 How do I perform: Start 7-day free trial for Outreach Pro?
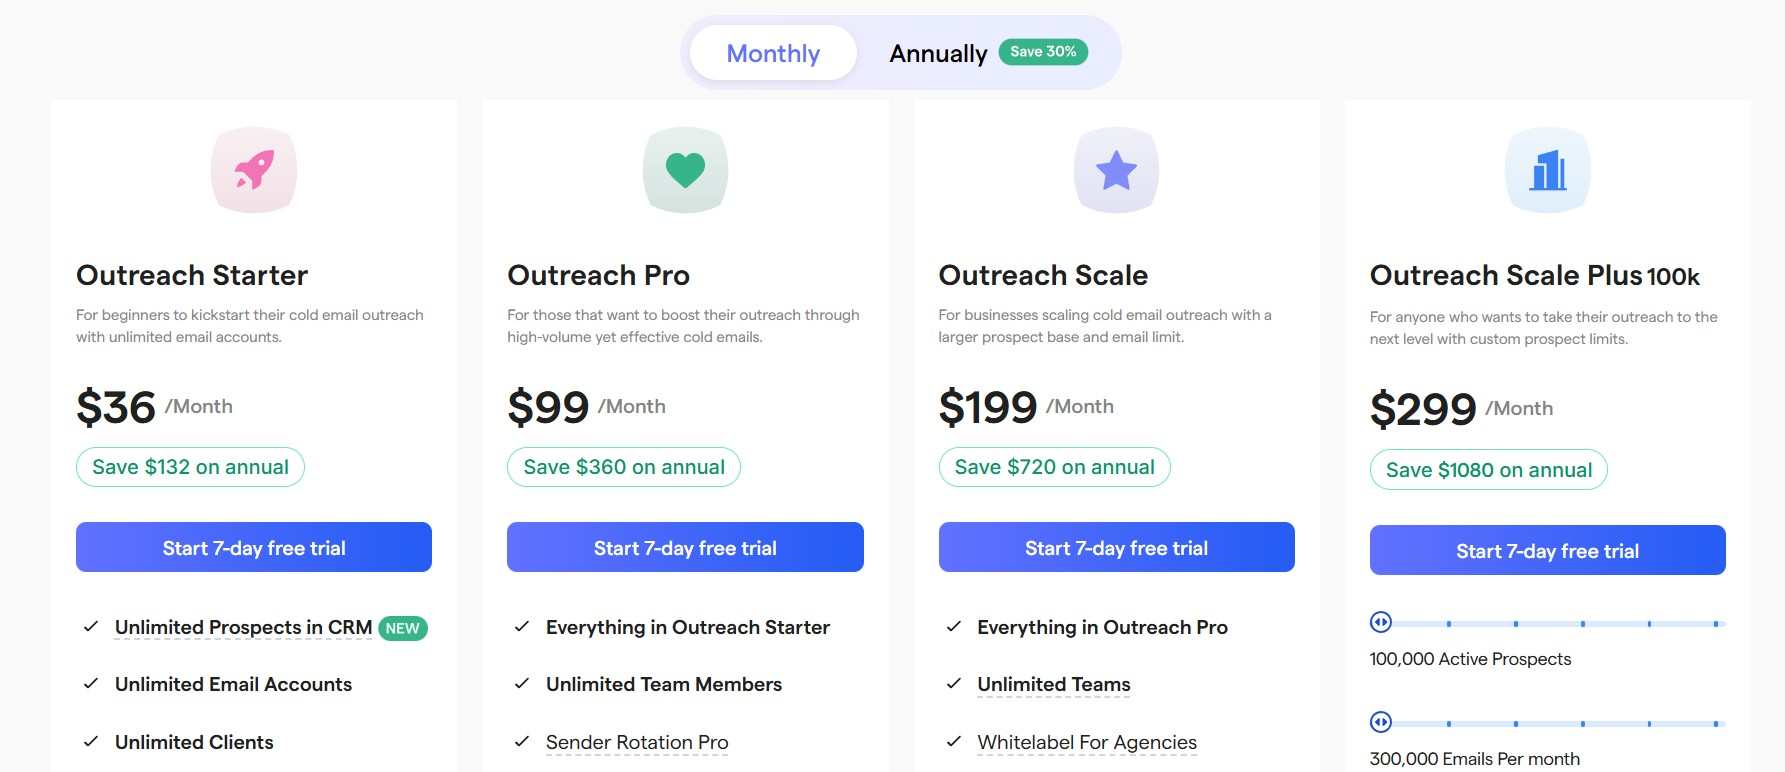(x=685, y=547)
